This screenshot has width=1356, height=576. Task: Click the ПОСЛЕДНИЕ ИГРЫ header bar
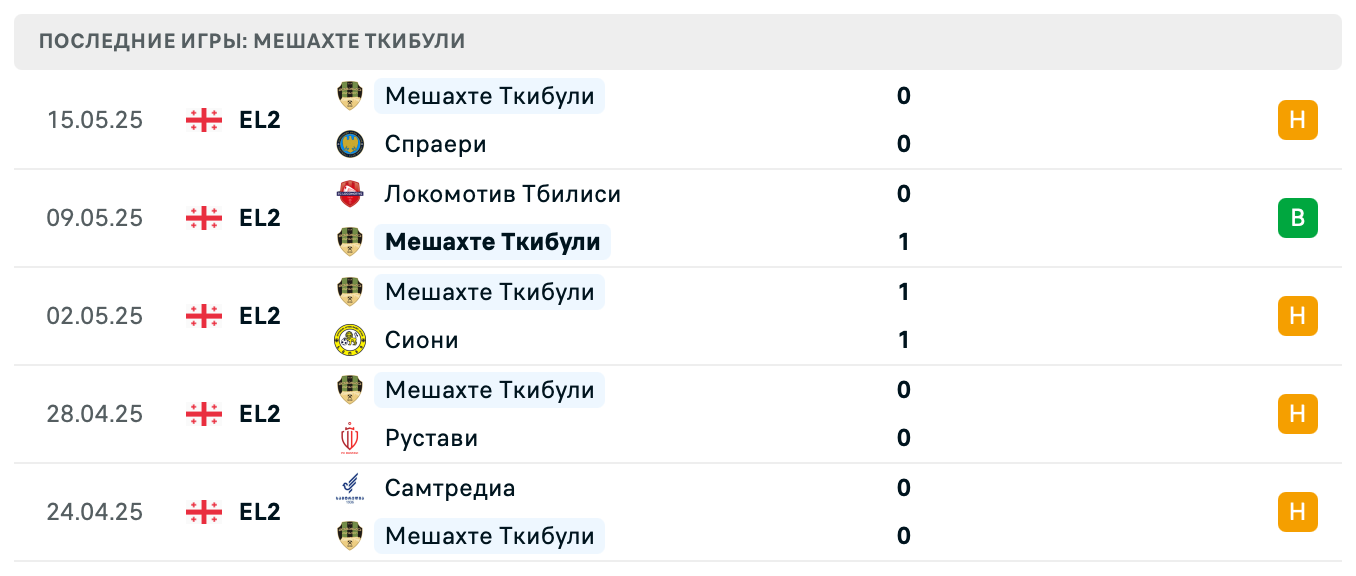(250, 41)
